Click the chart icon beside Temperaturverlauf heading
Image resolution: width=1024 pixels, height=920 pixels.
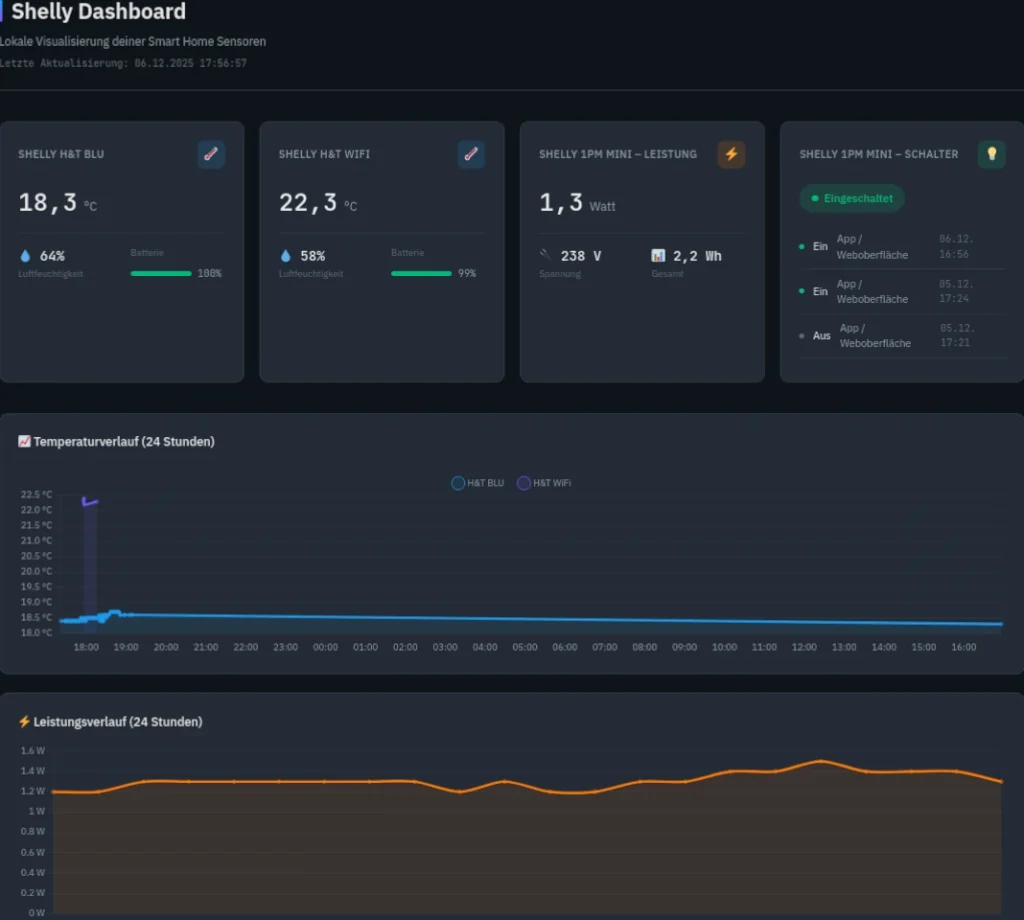coord(24,441)
